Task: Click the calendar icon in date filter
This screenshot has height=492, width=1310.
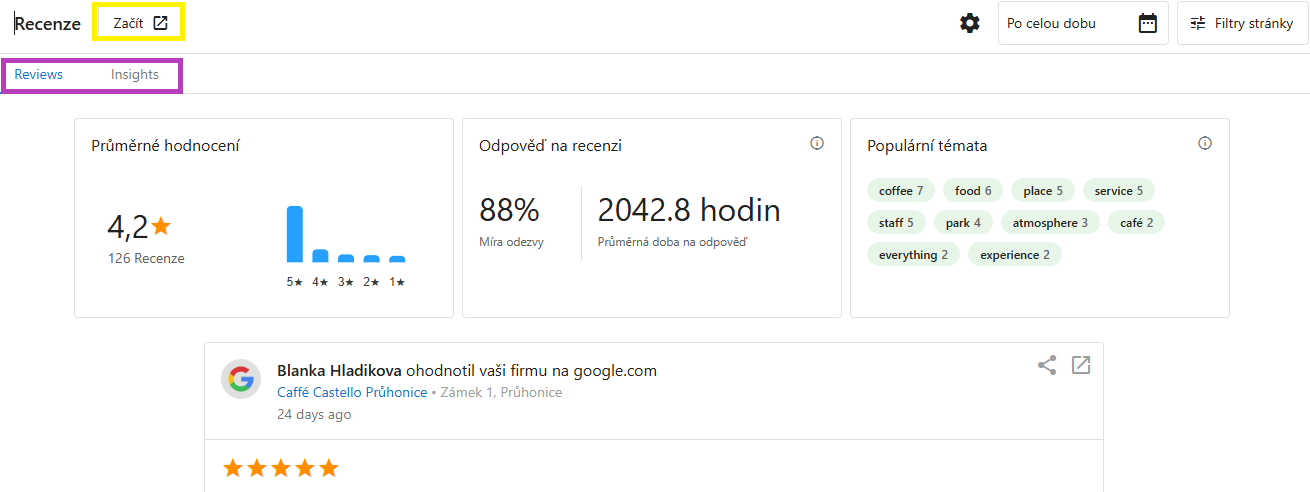Action: coord(1147,23)
